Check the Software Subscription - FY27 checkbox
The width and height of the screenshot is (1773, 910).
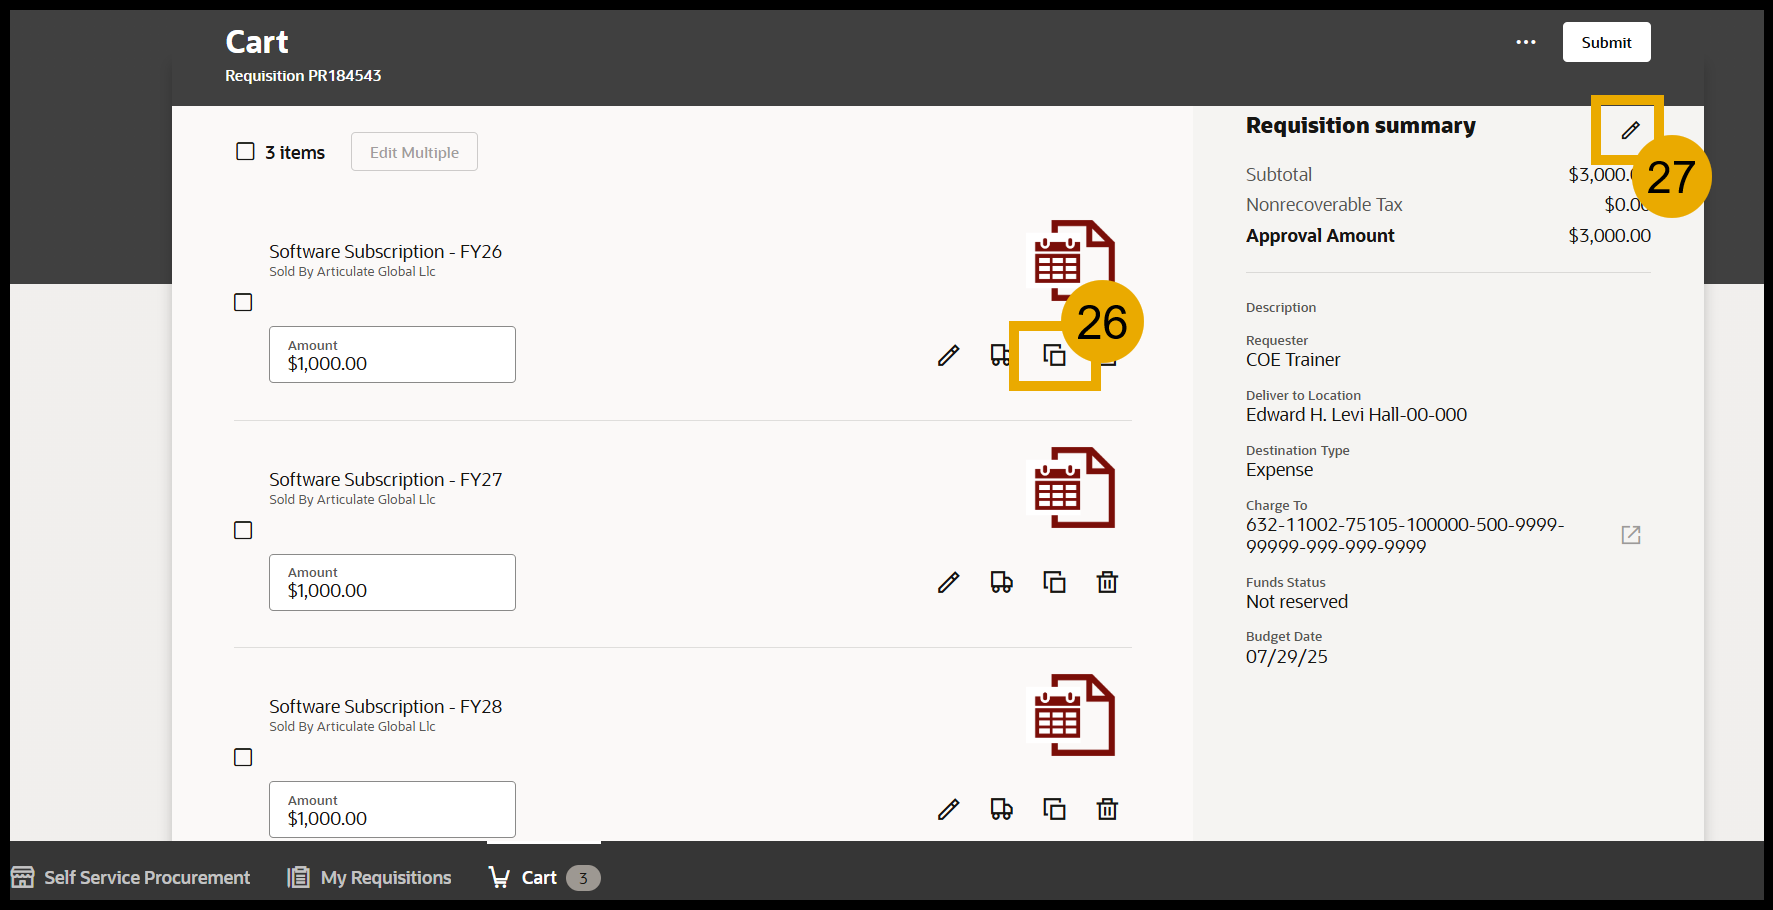pyautogui.click(x=243, y=530)
